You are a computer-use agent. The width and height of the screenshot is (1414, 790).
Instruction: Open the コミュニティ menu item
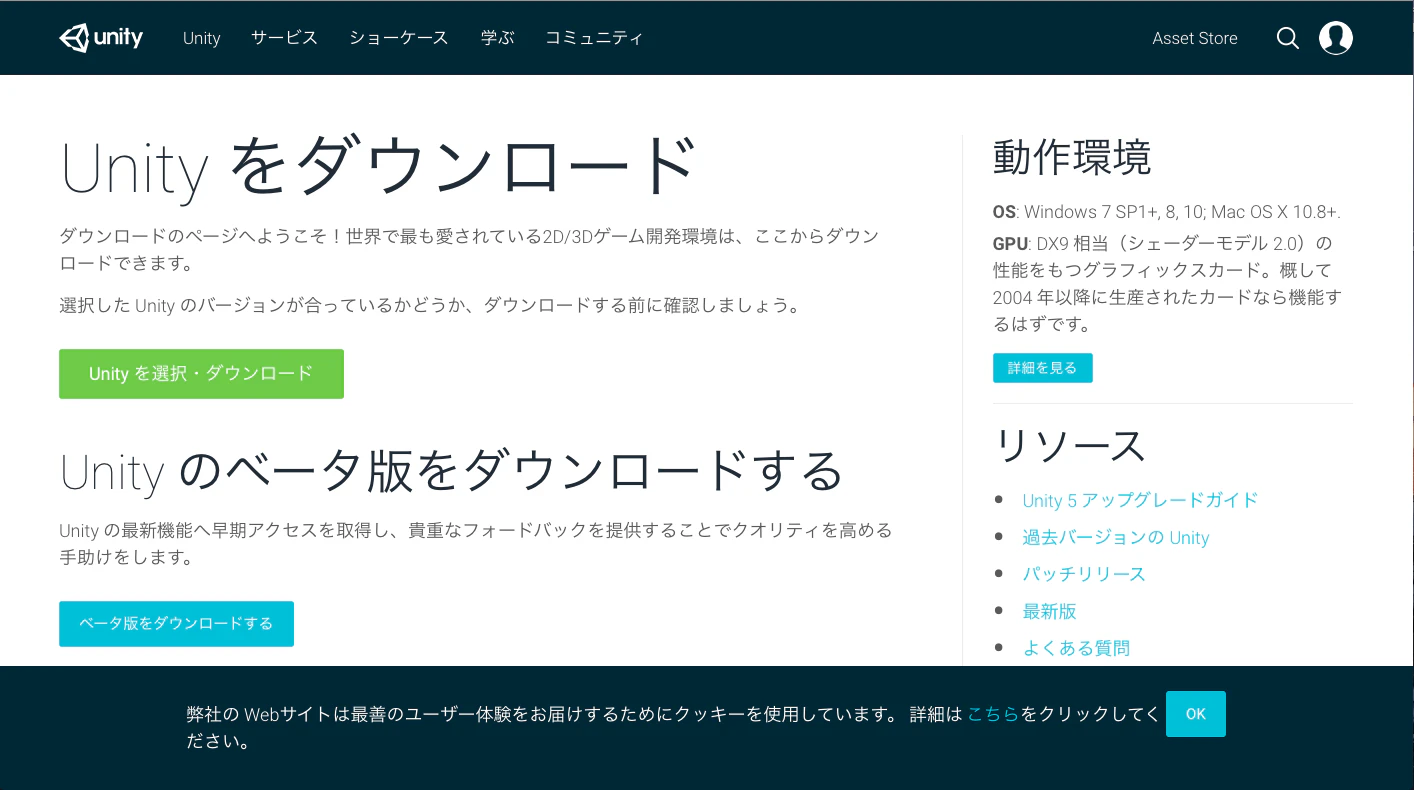point(594,38)
